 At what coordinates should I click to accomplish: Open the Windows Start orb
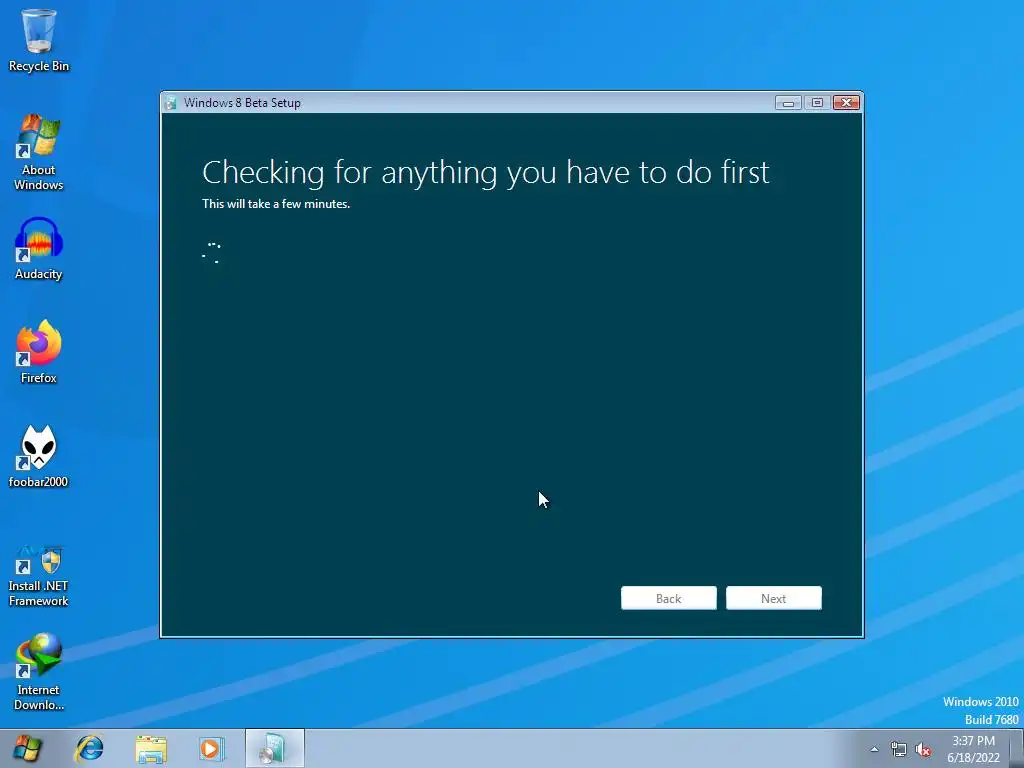27,748
